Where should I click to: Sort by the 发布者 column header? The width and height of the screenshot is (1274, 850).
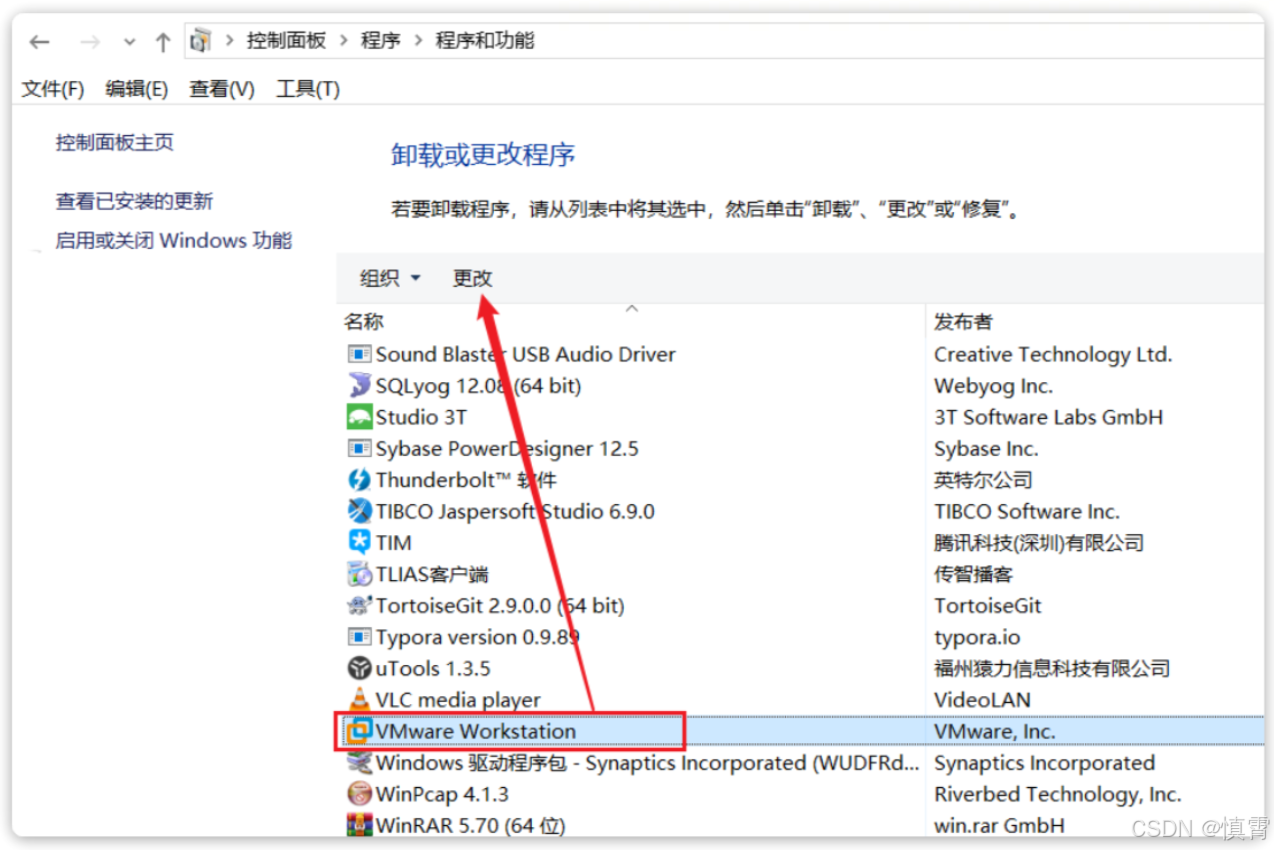click(1095, 321)
